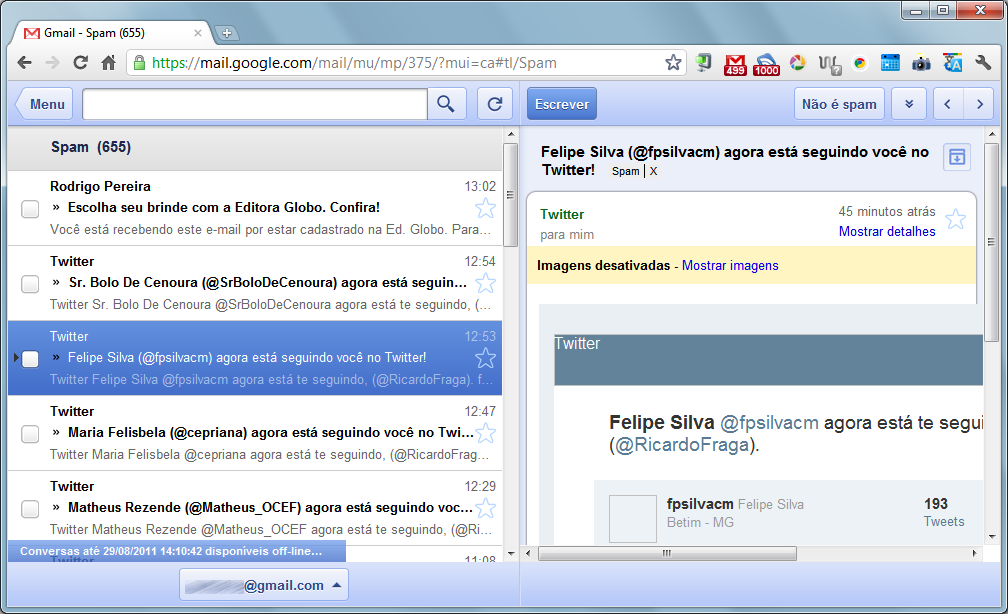Bookmark this page with the star
The image size is (1008, 614).
[674, 63]
